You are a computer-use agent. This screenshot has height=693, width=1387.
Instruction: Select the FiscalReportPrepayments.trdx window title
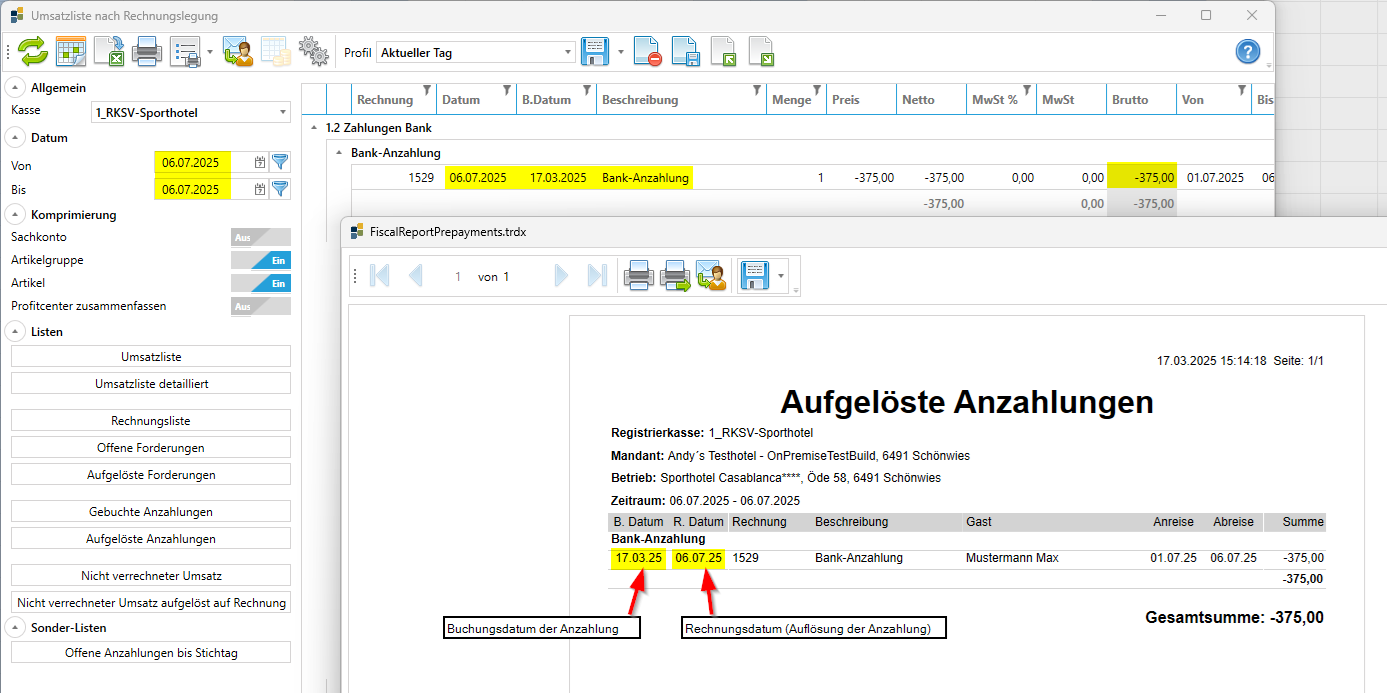pos(450,231)
